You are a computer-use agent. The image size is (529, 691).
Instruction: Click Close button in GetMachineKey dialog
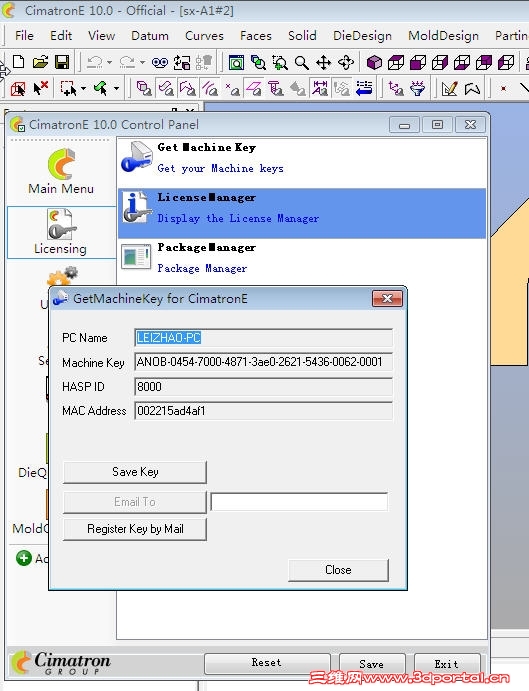point(339,570)
